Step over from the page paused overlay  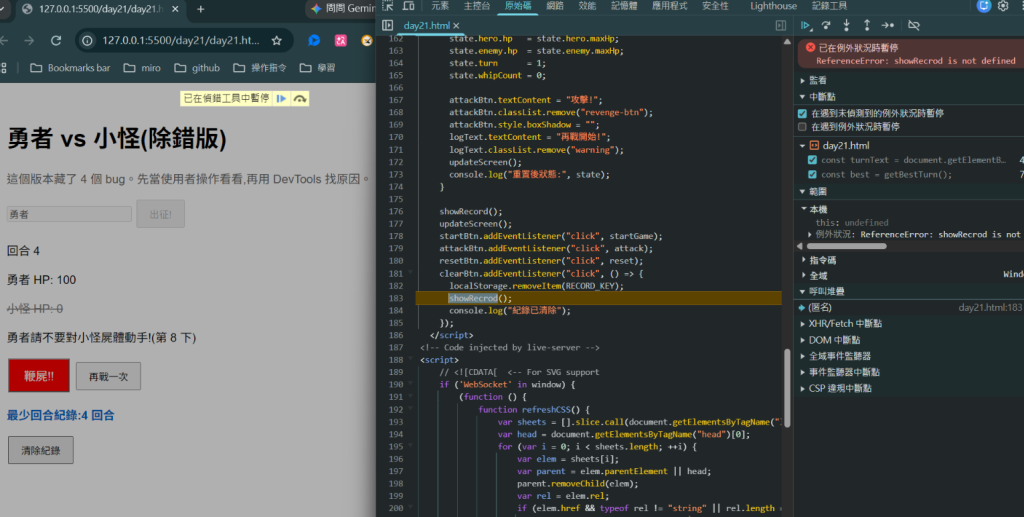(300, 99)
